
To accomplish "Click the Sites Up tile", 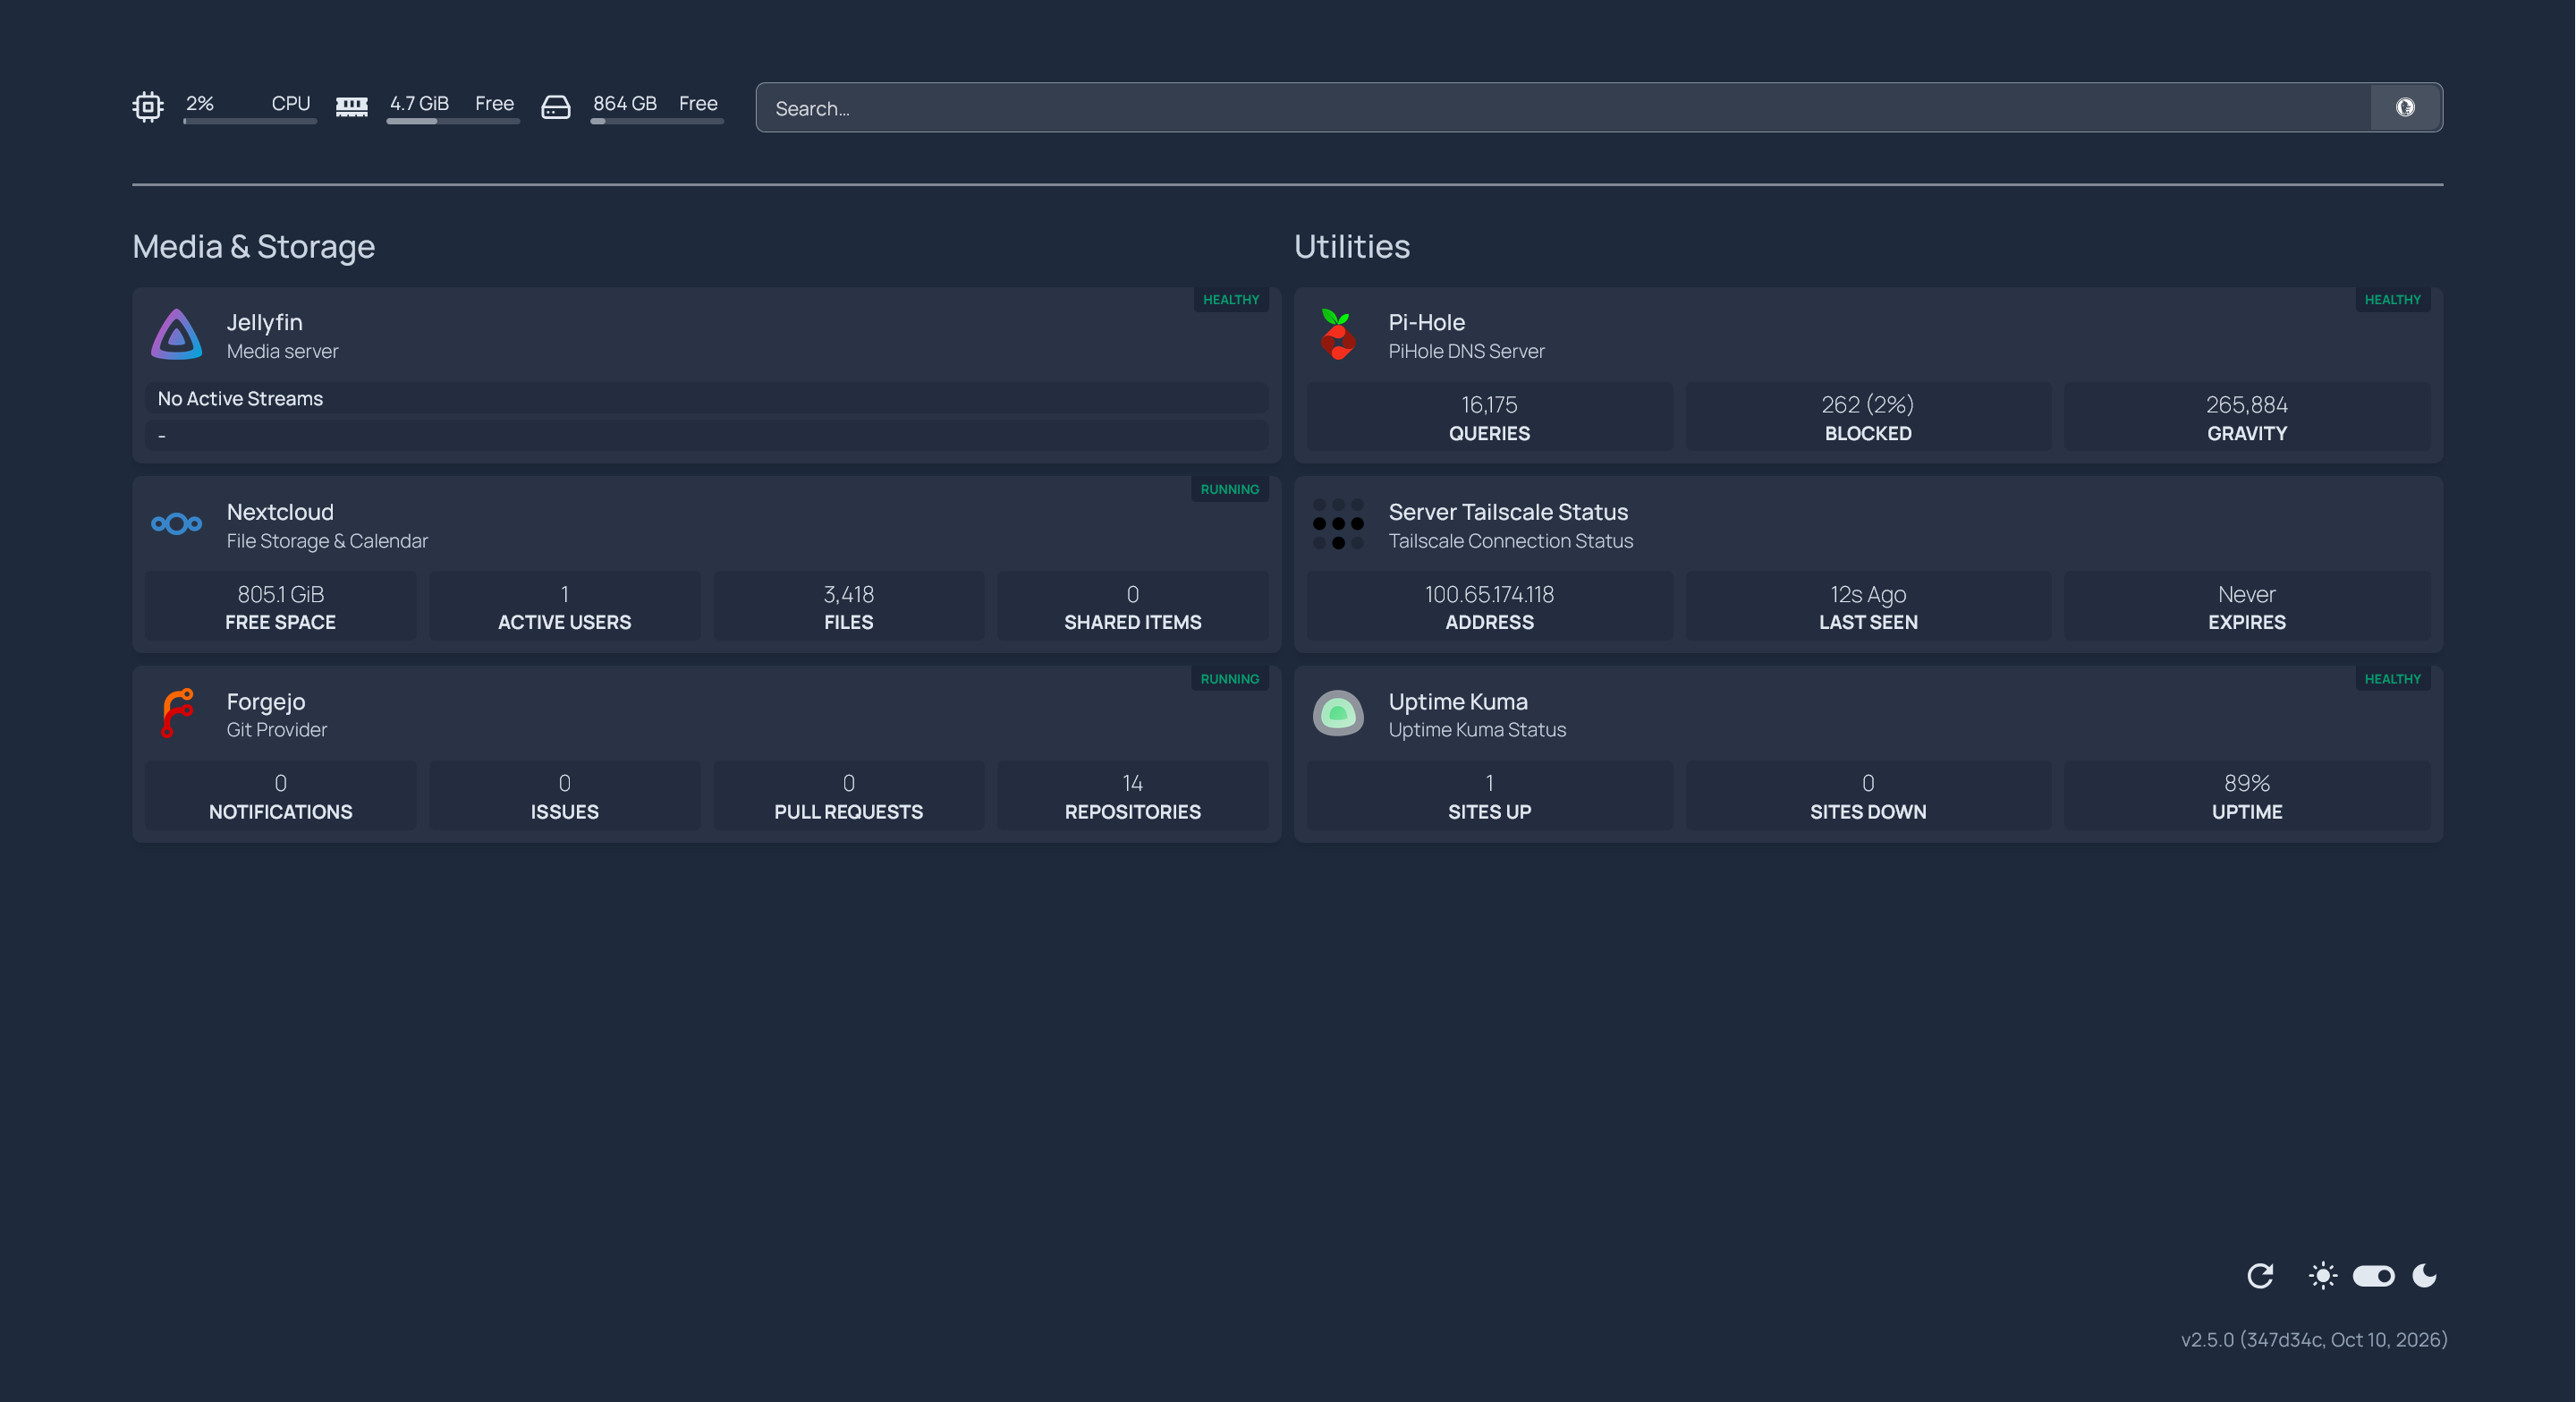I will tap(1490, 796).
